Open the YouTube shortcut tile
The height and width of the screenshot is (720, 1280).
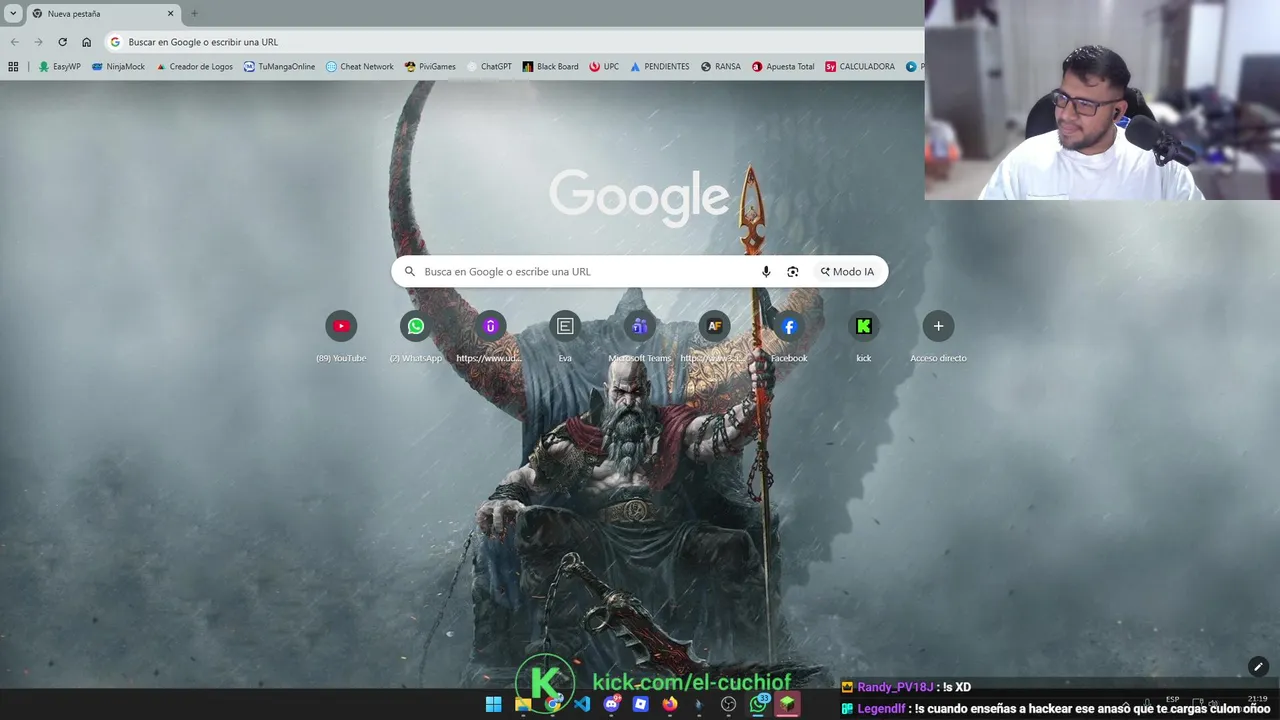pyautogui.click(x=341, y=337)
